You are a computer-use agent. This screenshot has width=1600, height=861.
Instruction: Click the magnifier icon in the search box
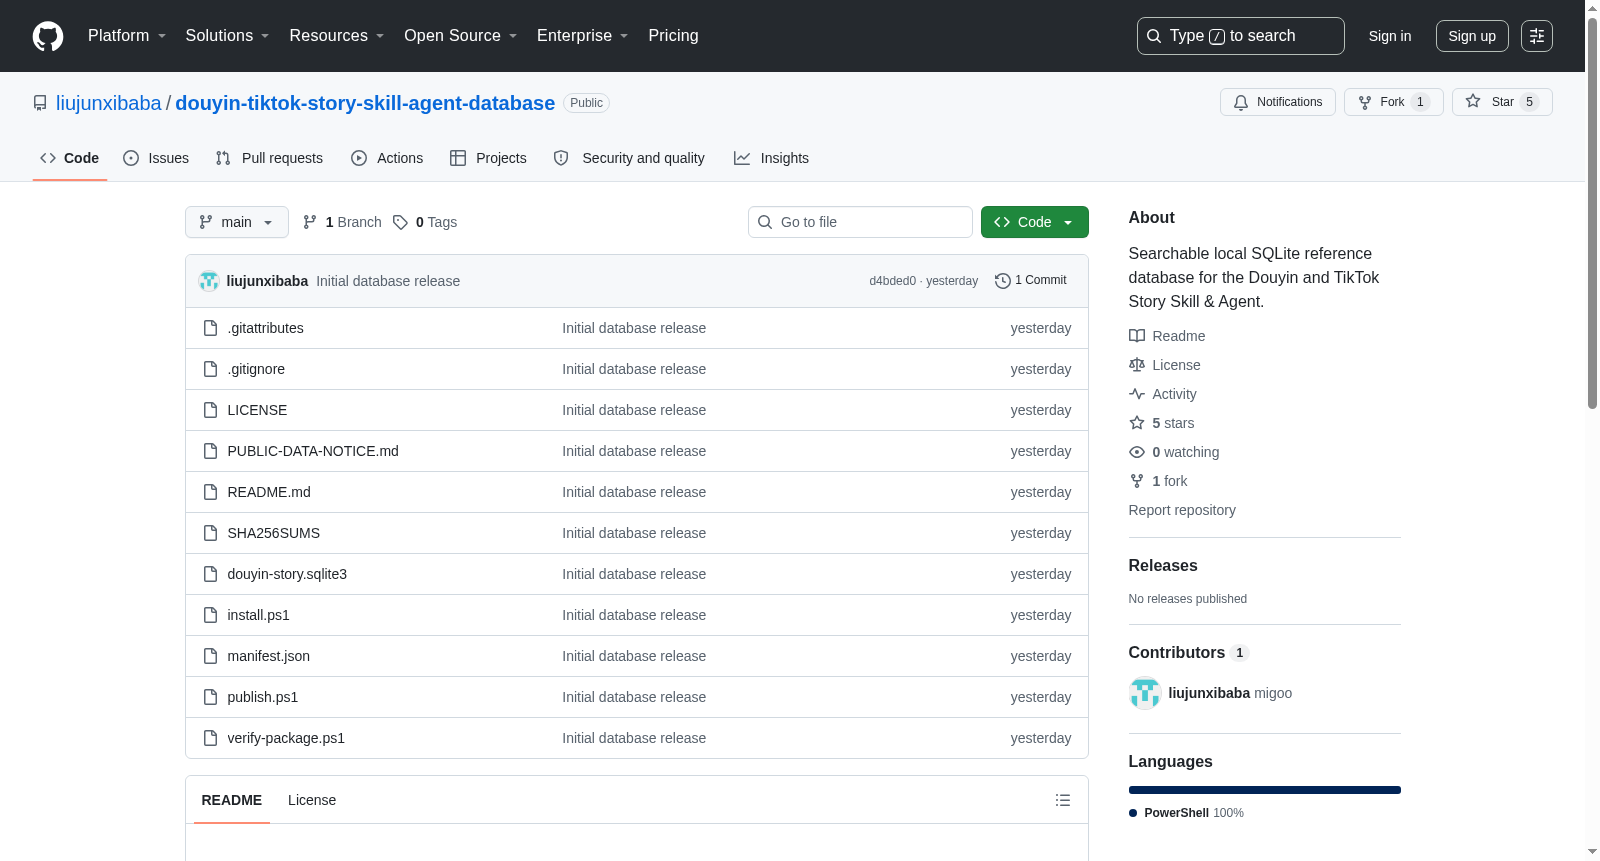pos(1154,36)
